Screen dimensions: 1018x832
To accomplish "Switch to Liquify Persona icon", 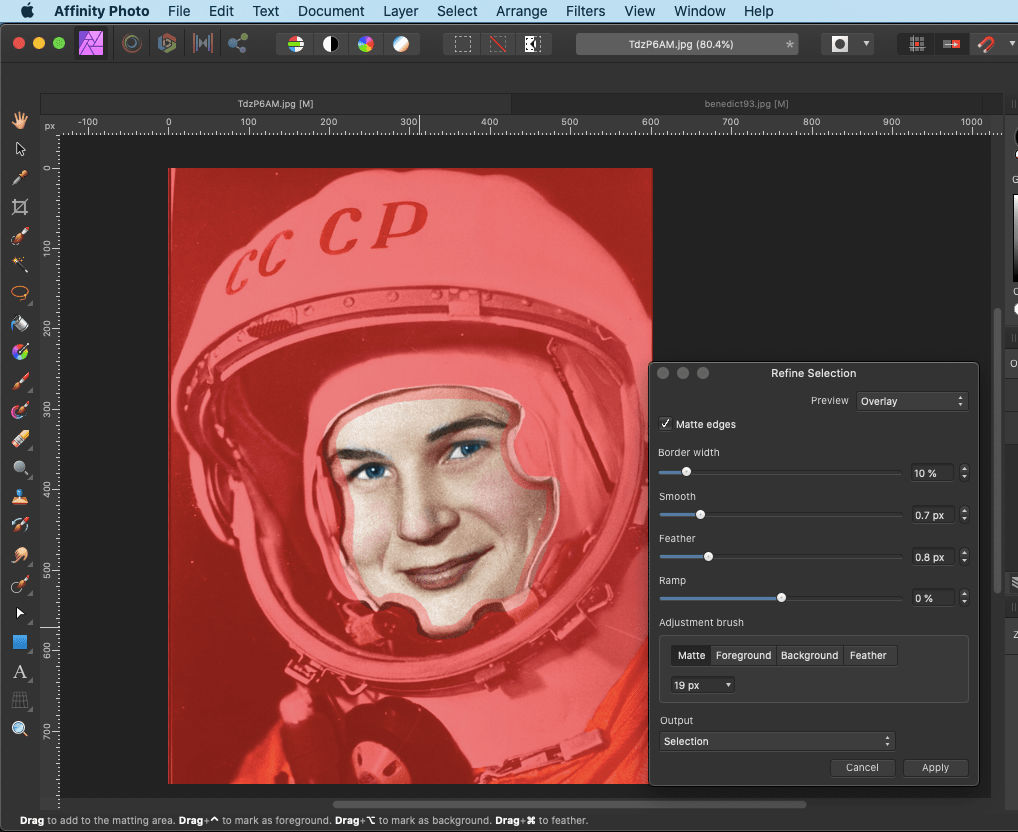I will (x=131, y=44).
